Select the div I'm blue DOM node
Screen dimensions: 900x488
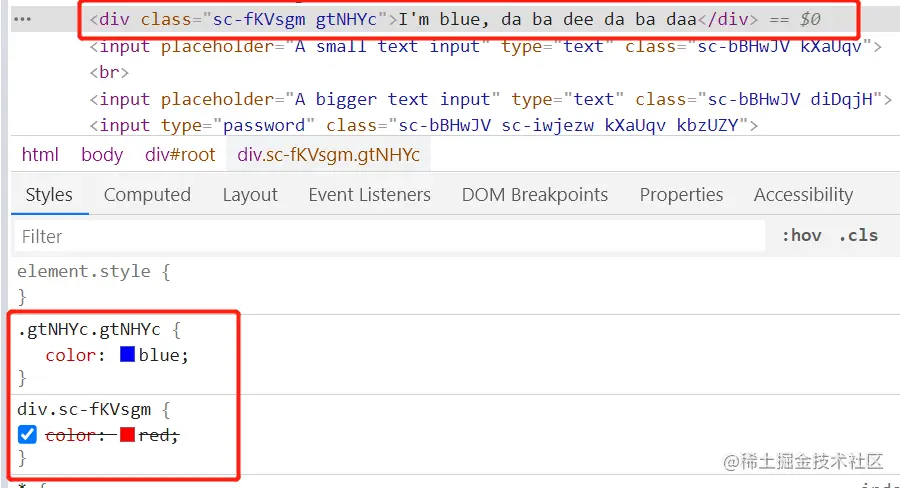click(455, 20)
